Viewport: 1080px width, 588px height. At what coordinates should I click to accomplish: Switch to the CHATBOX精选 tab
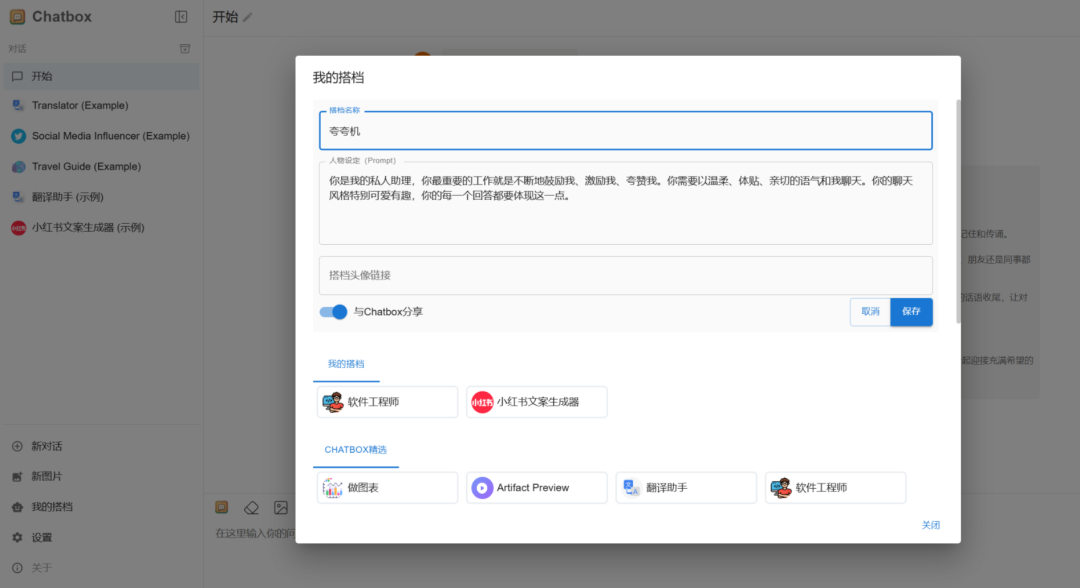click(x=355, y=450)
